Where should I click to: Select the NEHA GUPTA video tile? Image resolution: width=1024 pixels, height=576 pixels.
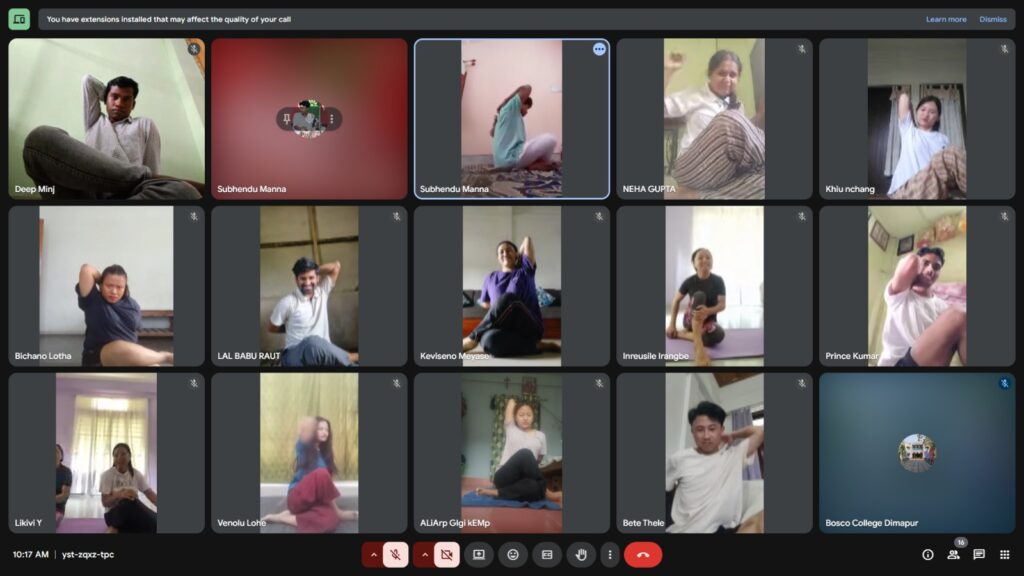pyautogui.click(x=714, y=119)
